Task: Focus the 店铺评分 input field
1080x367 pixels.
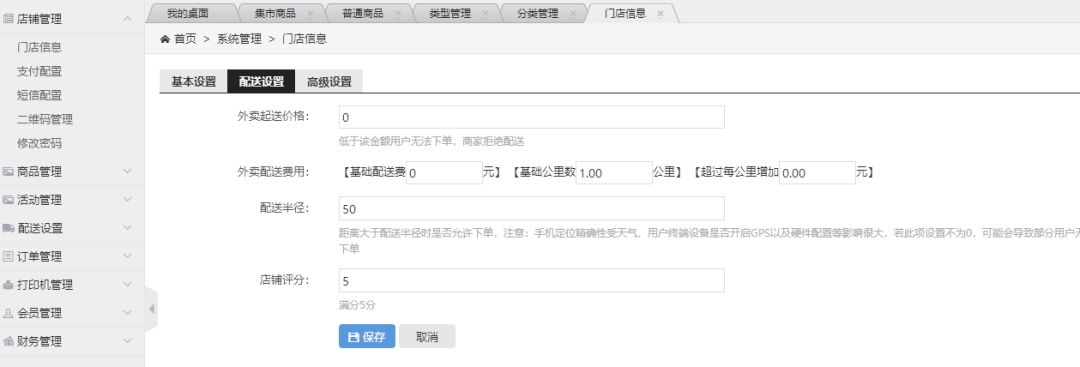Action: (532, 280)
